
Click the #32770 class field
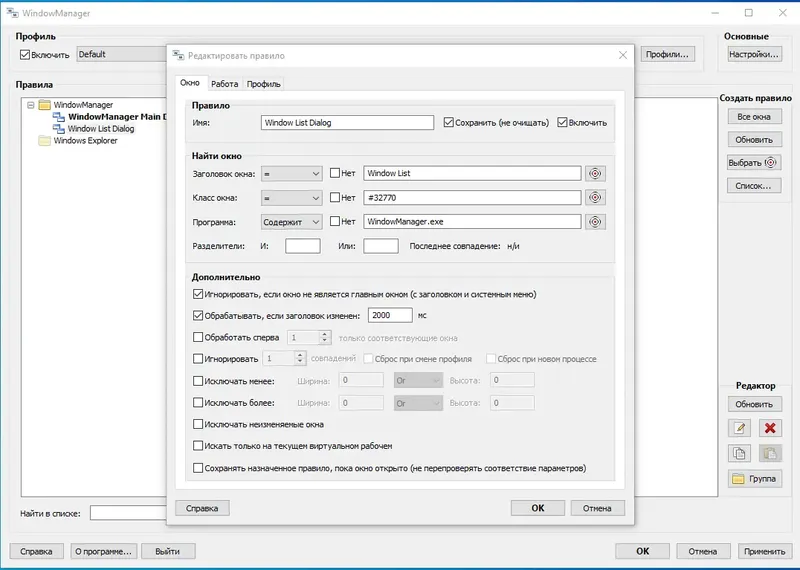pyautogui.click(x=472, y=197)
